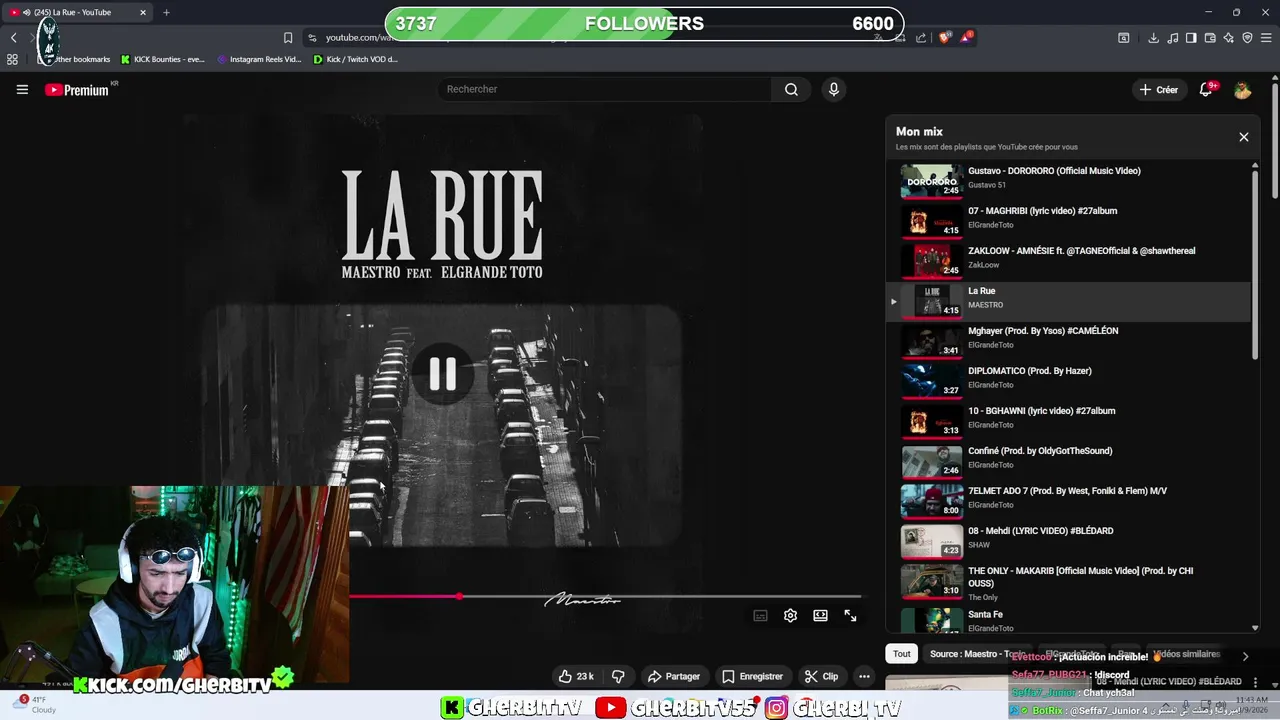Share the video via Partager
This screenshot has width=1280, height=720.
click(674, 676)
